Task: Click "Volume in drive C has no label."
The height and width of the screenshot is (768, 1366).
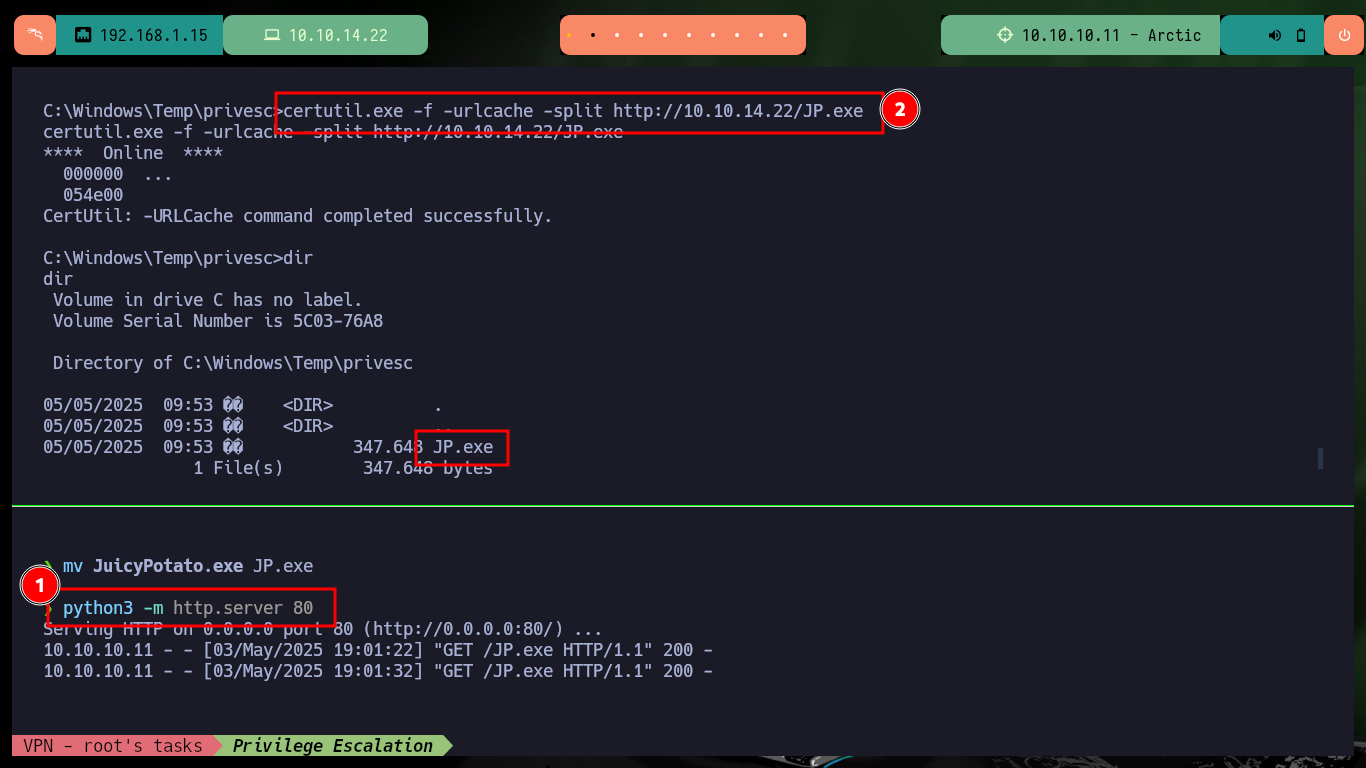Action: 208,300
